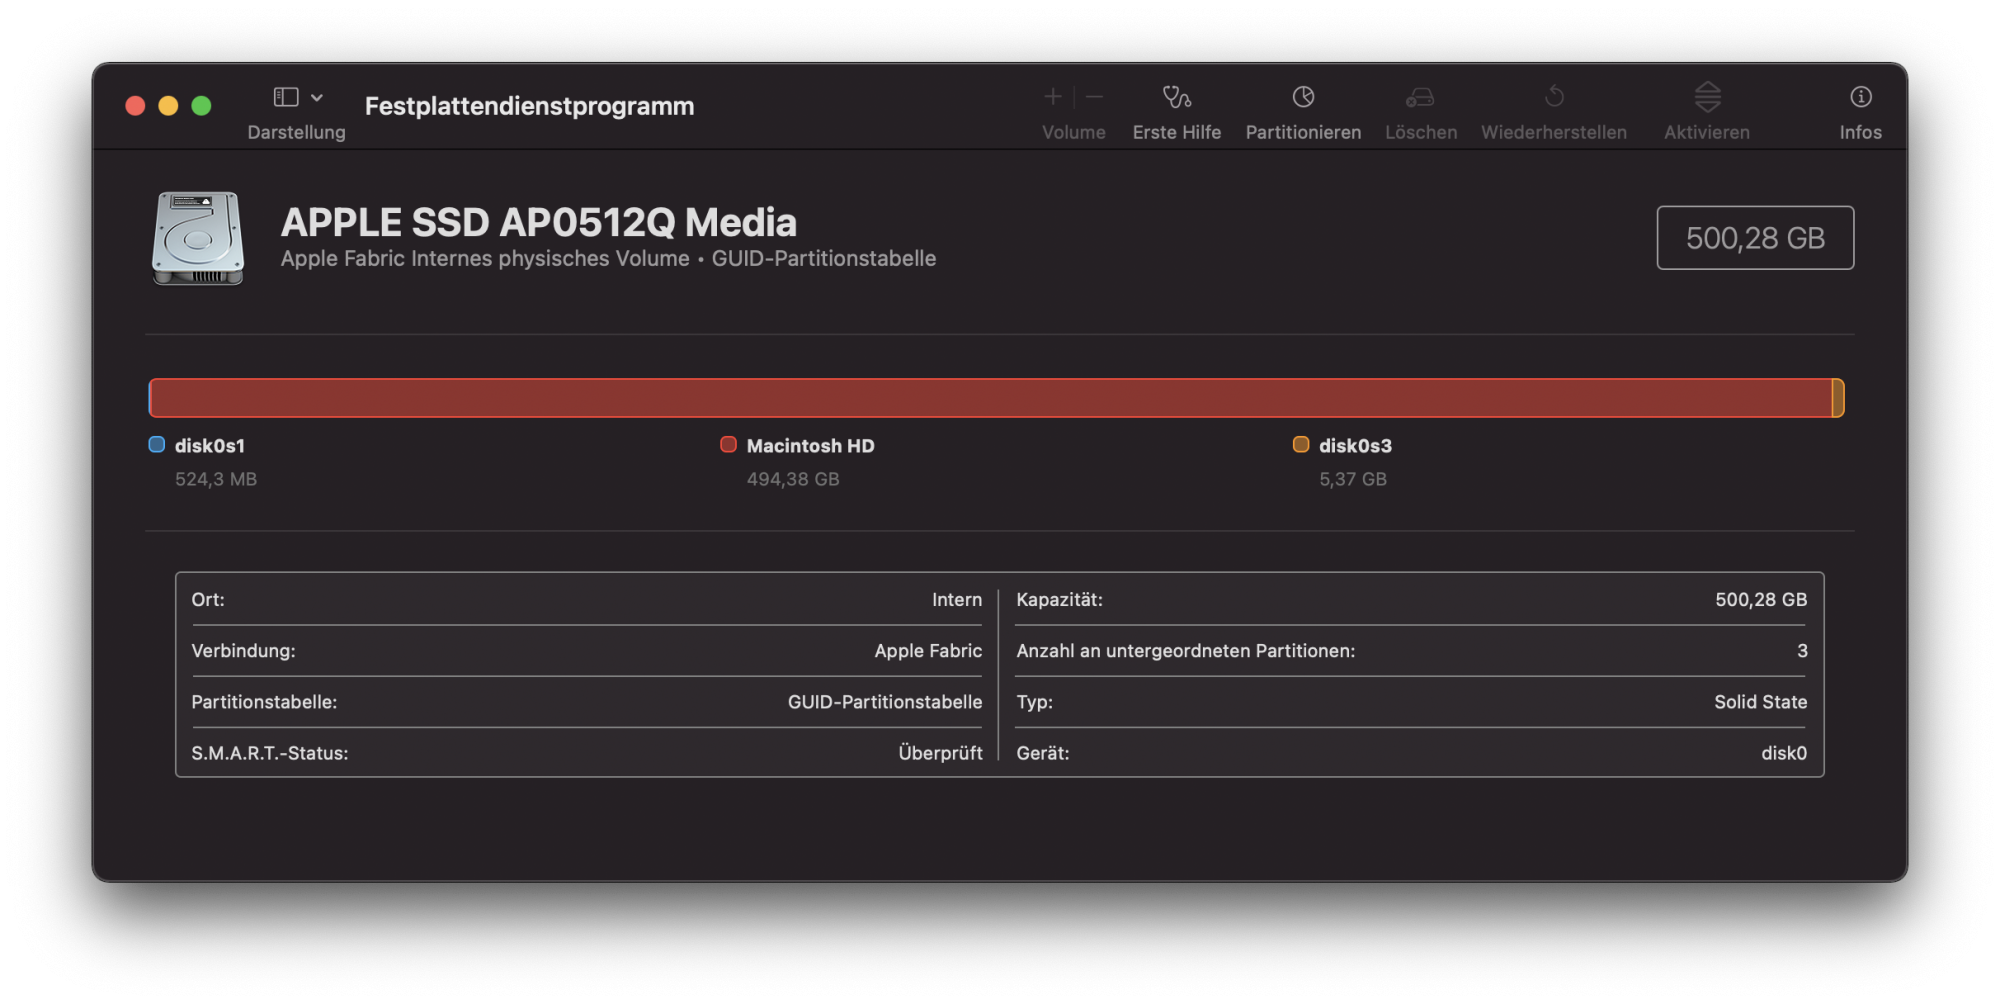
Task: Close the window with the red button
Action: click(135, 106)
